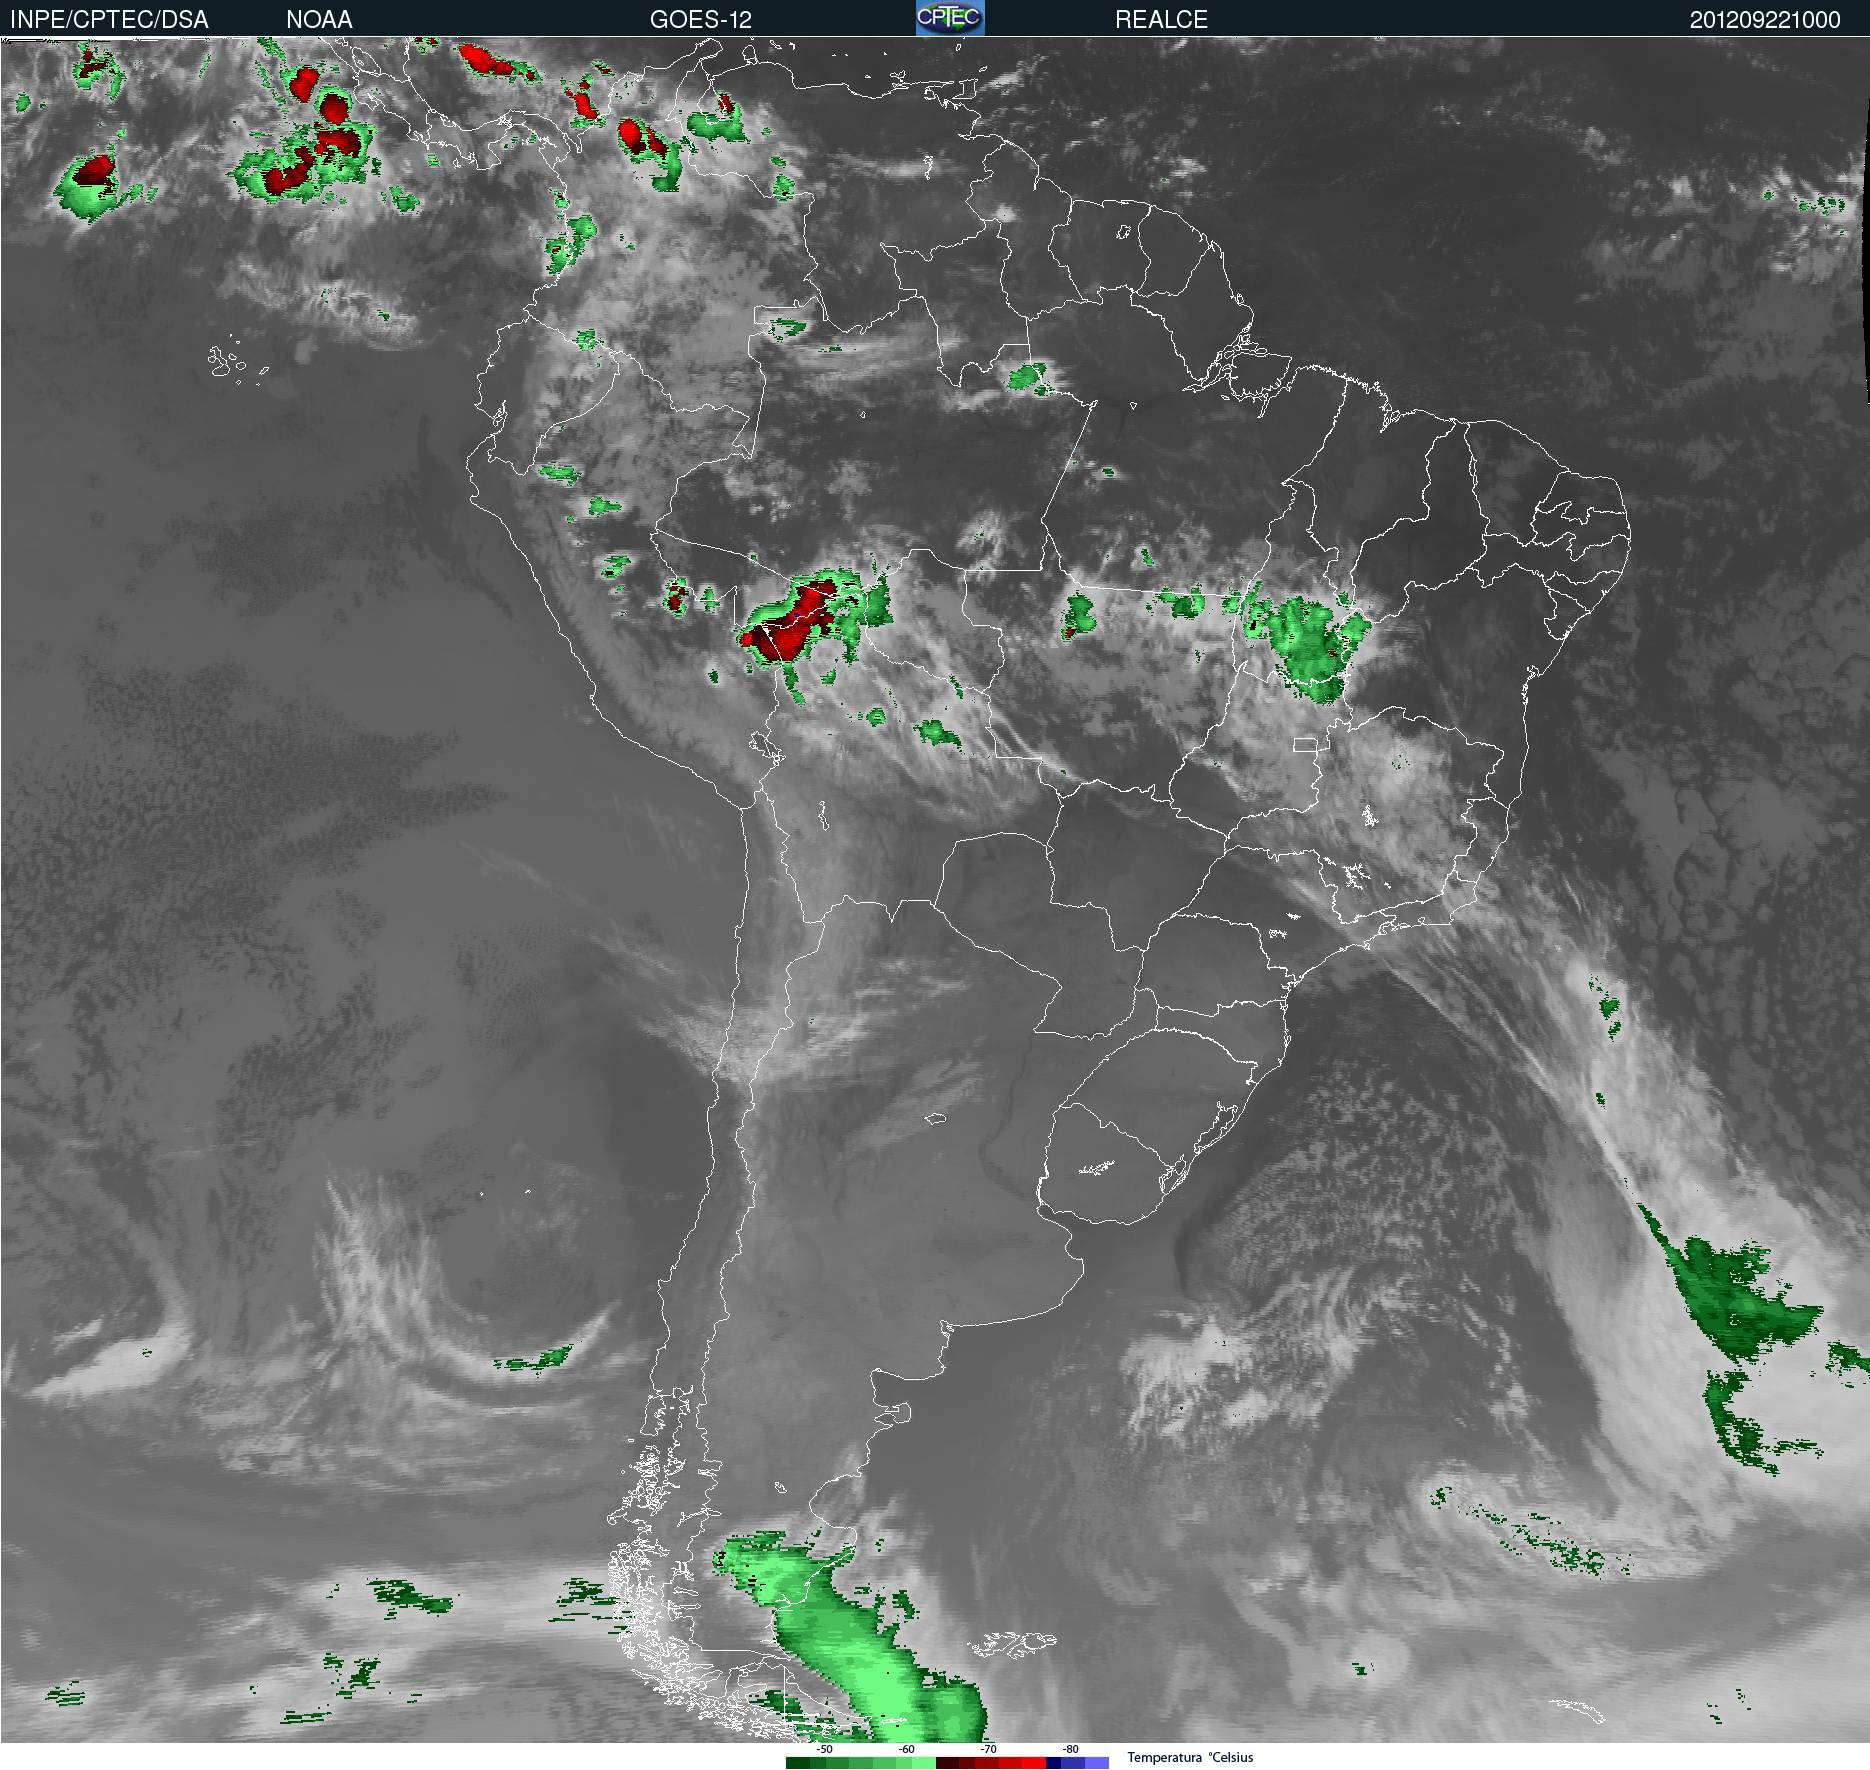Click the bright red segment of color scale
This screenshot has width=1870, height=1770.
click(x=1034, y=1763)
